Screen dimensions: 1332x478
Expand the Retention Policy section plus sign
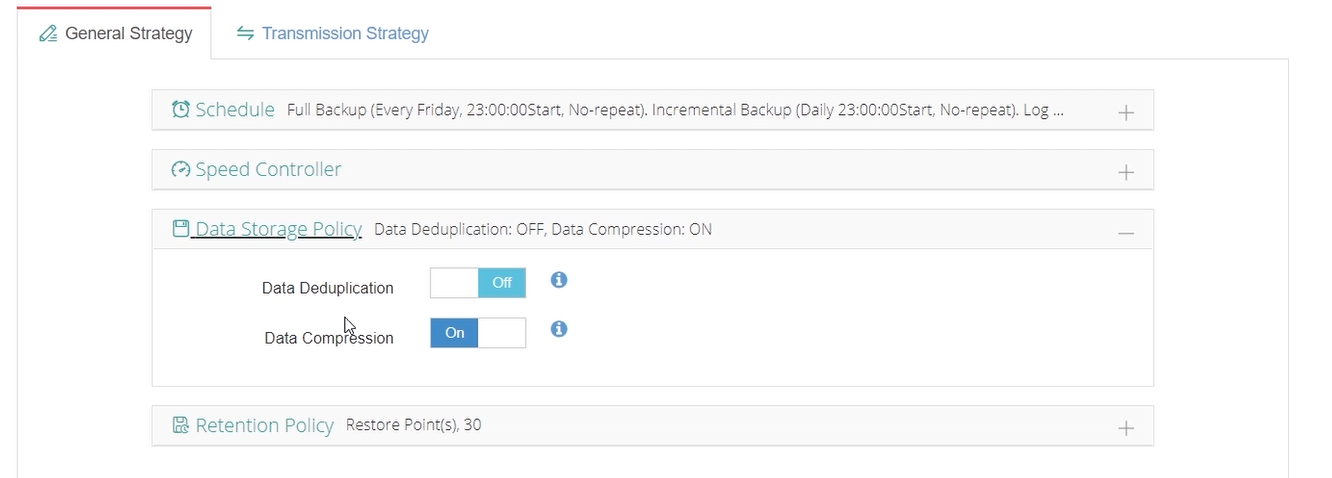click(1126, 428)
